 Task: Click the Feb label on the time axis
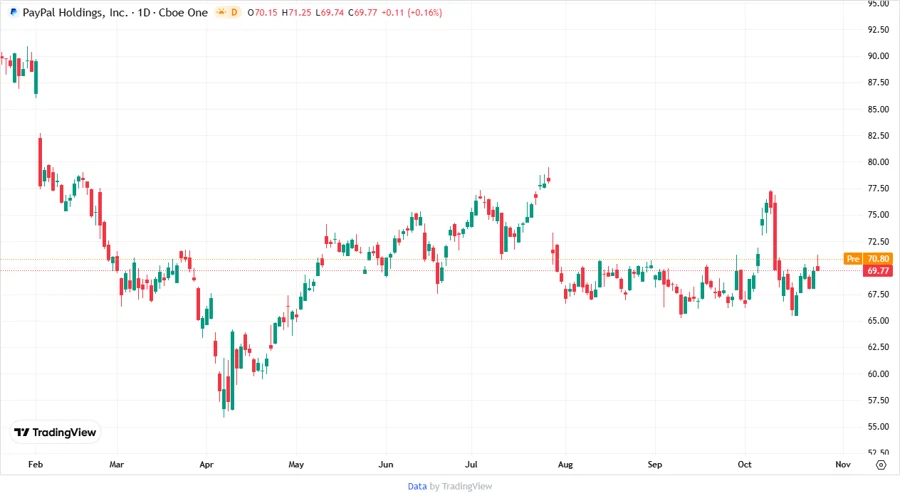point(36,464)
